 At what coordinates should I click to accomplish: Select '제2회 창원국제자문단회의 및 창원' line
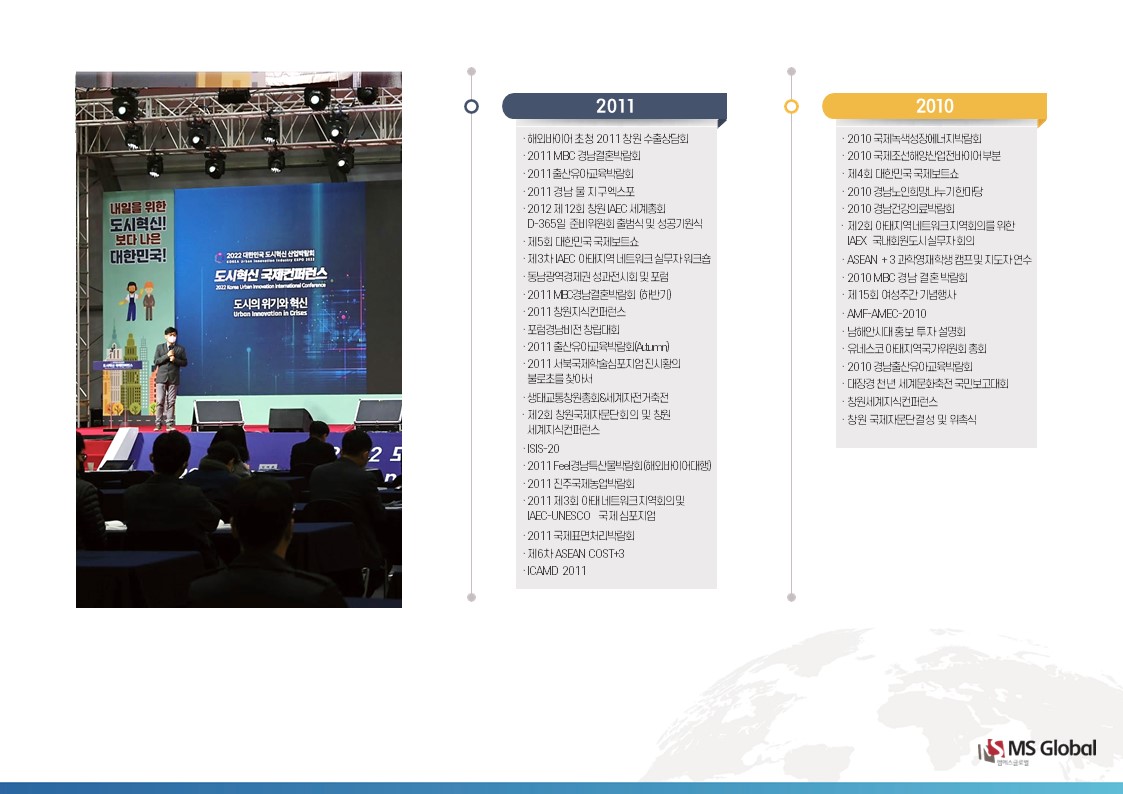599,415
